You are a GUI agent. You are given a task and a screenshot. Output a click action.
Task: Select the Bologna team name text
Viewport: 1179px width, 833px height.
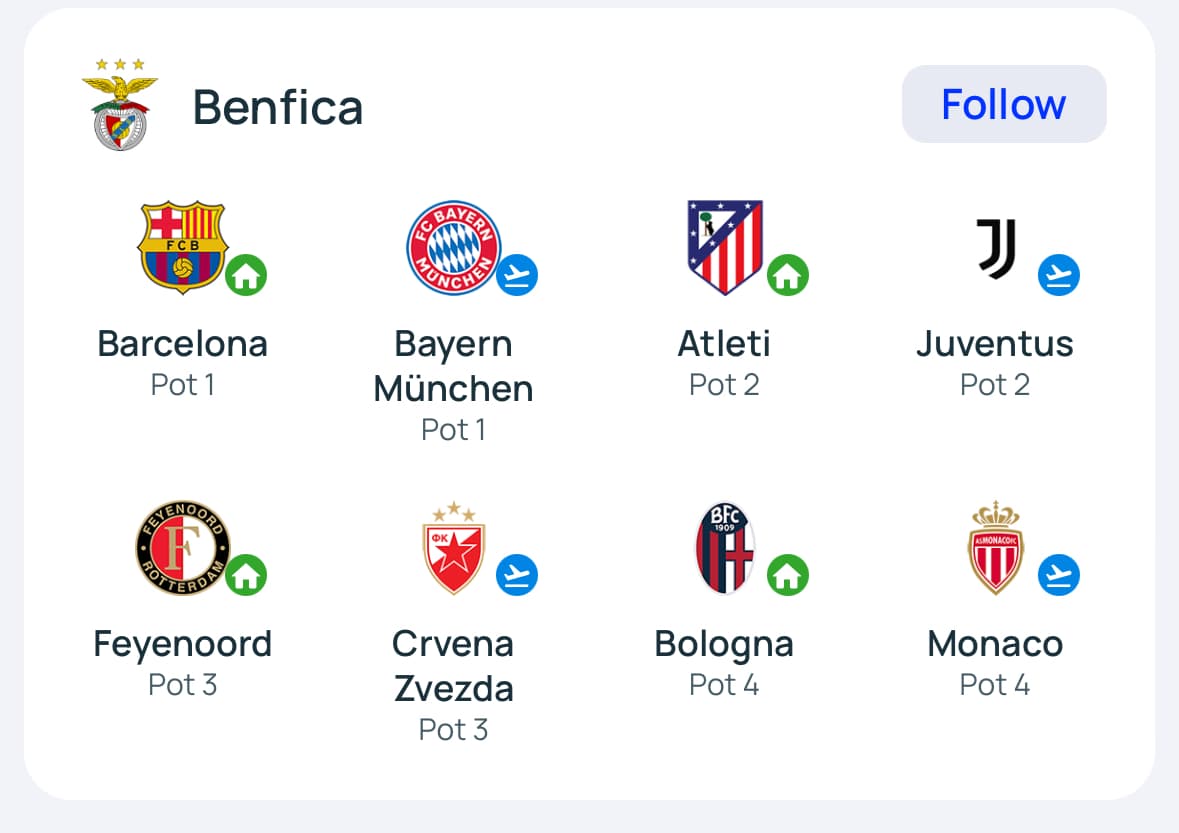tap(724, 644)
